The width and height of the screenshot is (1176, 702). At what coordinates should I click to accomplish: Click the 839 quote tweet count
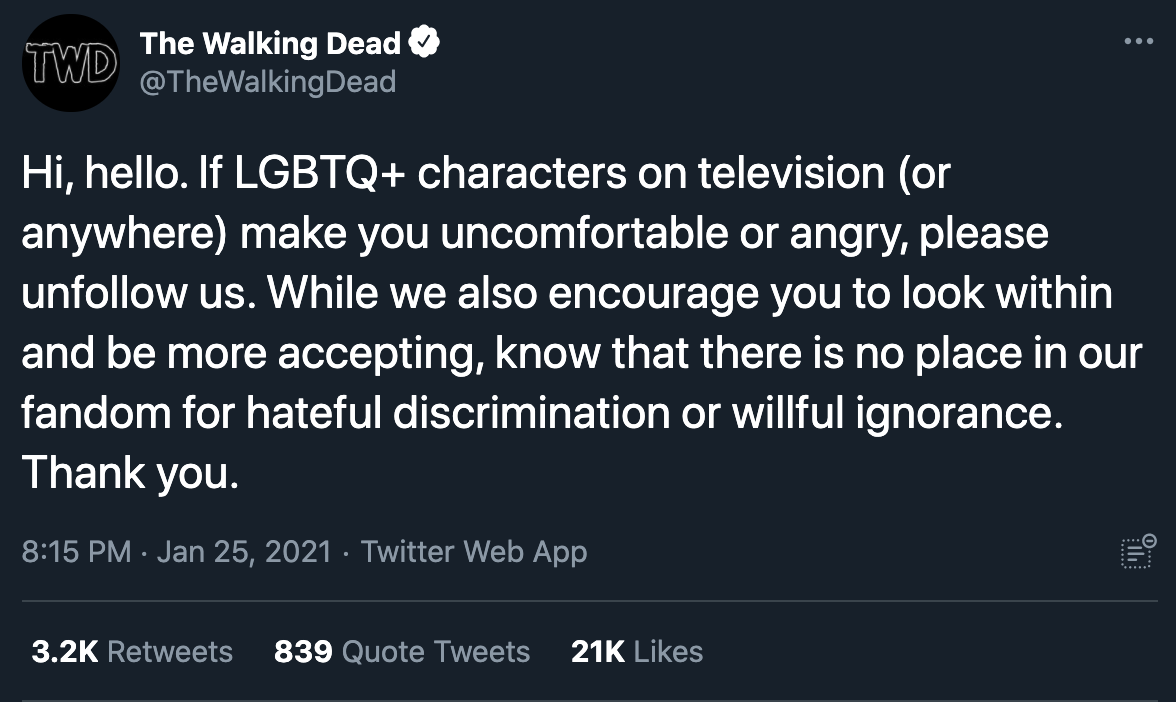point(303,652)
